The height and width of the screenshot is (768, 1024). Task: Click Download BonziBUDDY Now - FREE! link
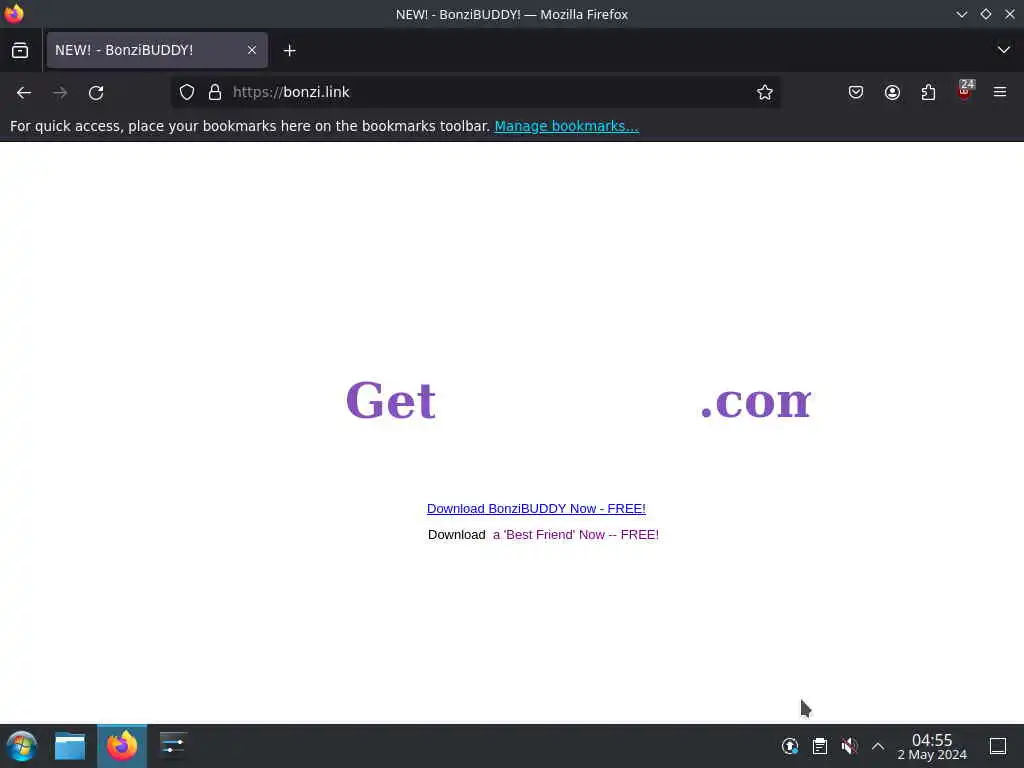tap(536, 509)
